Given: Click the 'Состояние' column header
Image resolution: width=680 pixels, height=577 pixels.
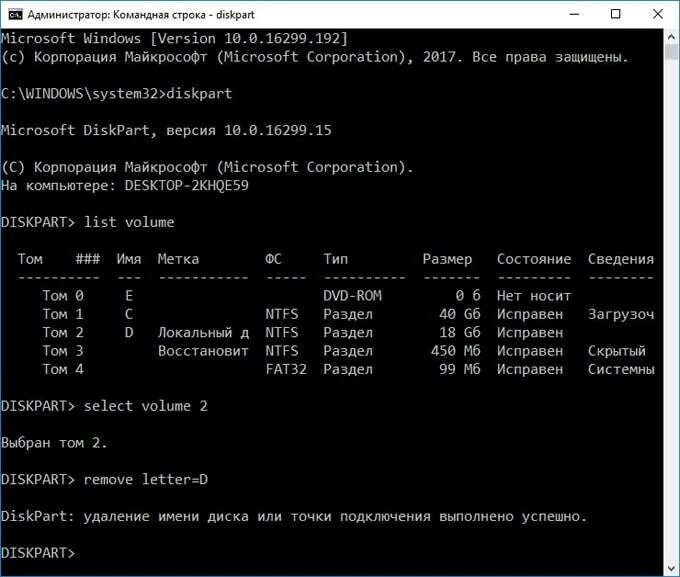Looking at the screenshot, I should [x=534, y=259].
